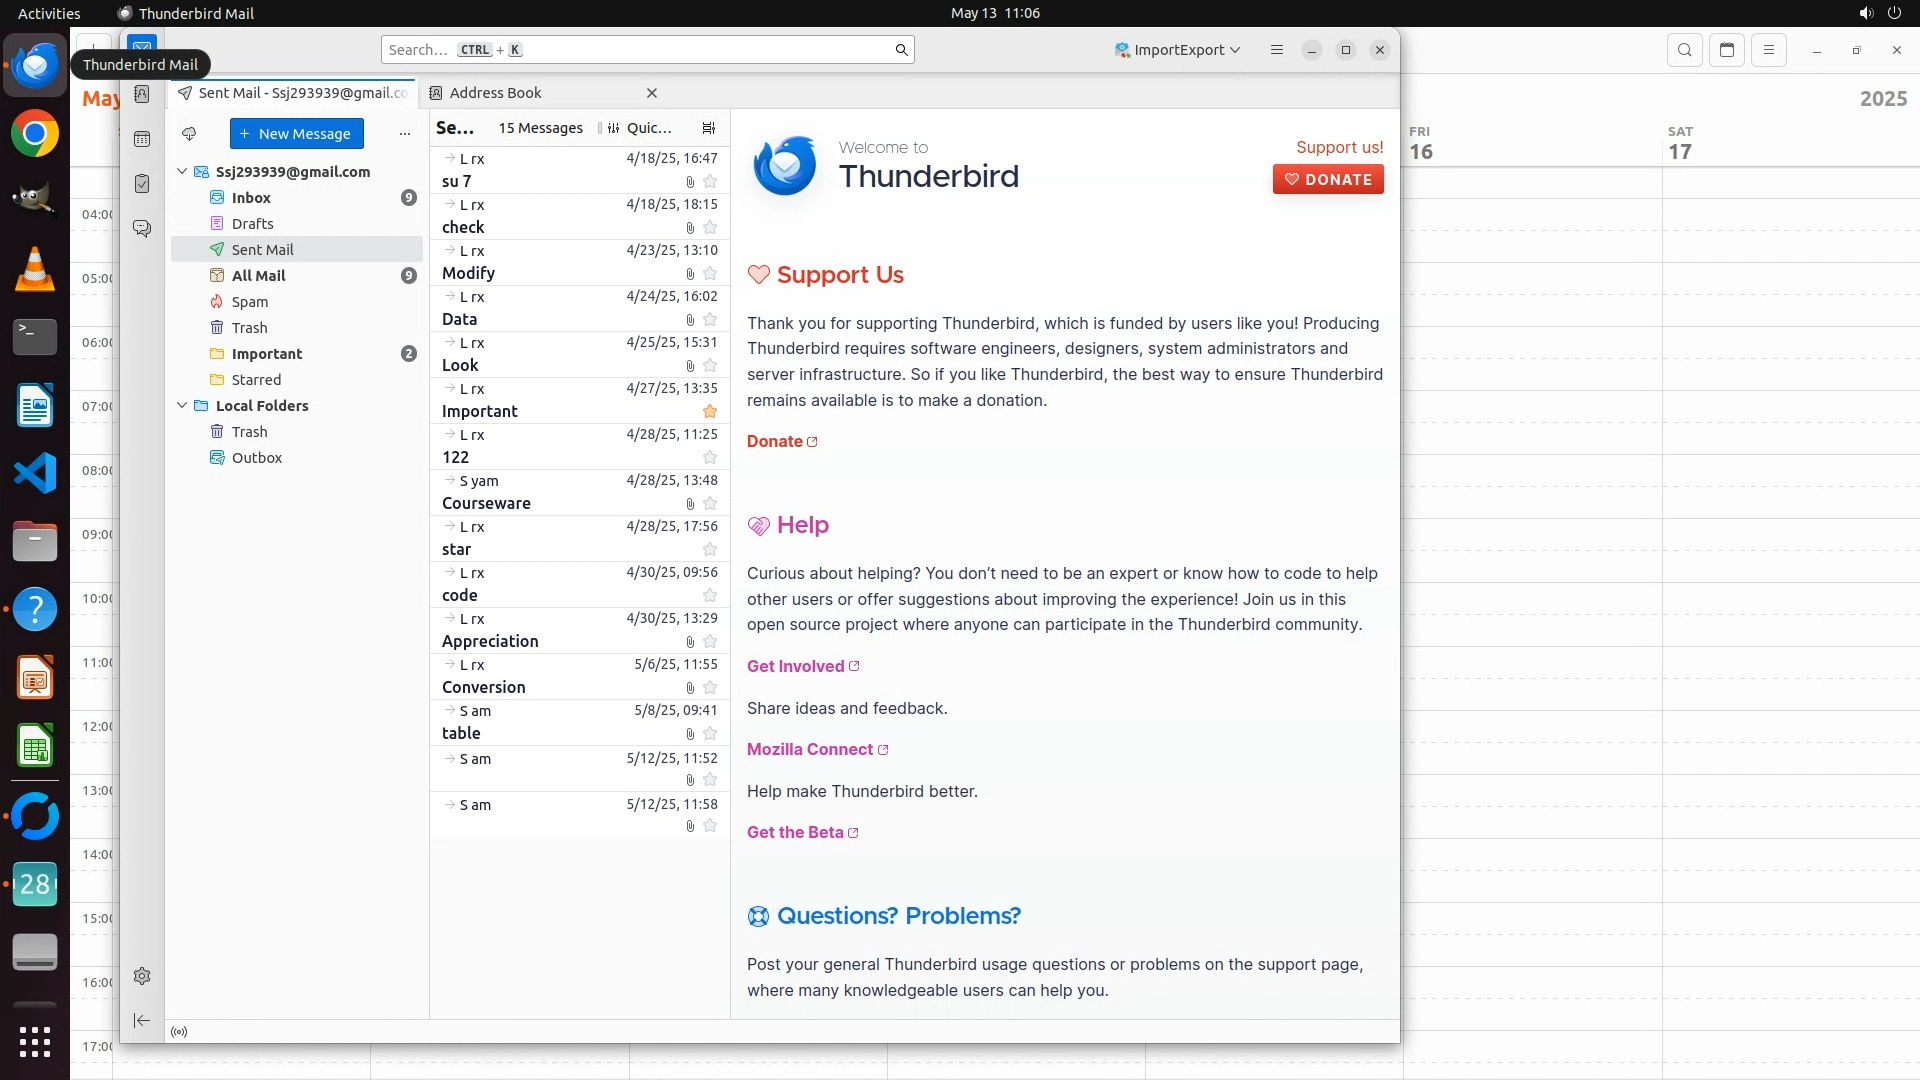Click the Get Messages cloud download icon
This screenshot has width=1920, height=1080.
pos(189,133)
